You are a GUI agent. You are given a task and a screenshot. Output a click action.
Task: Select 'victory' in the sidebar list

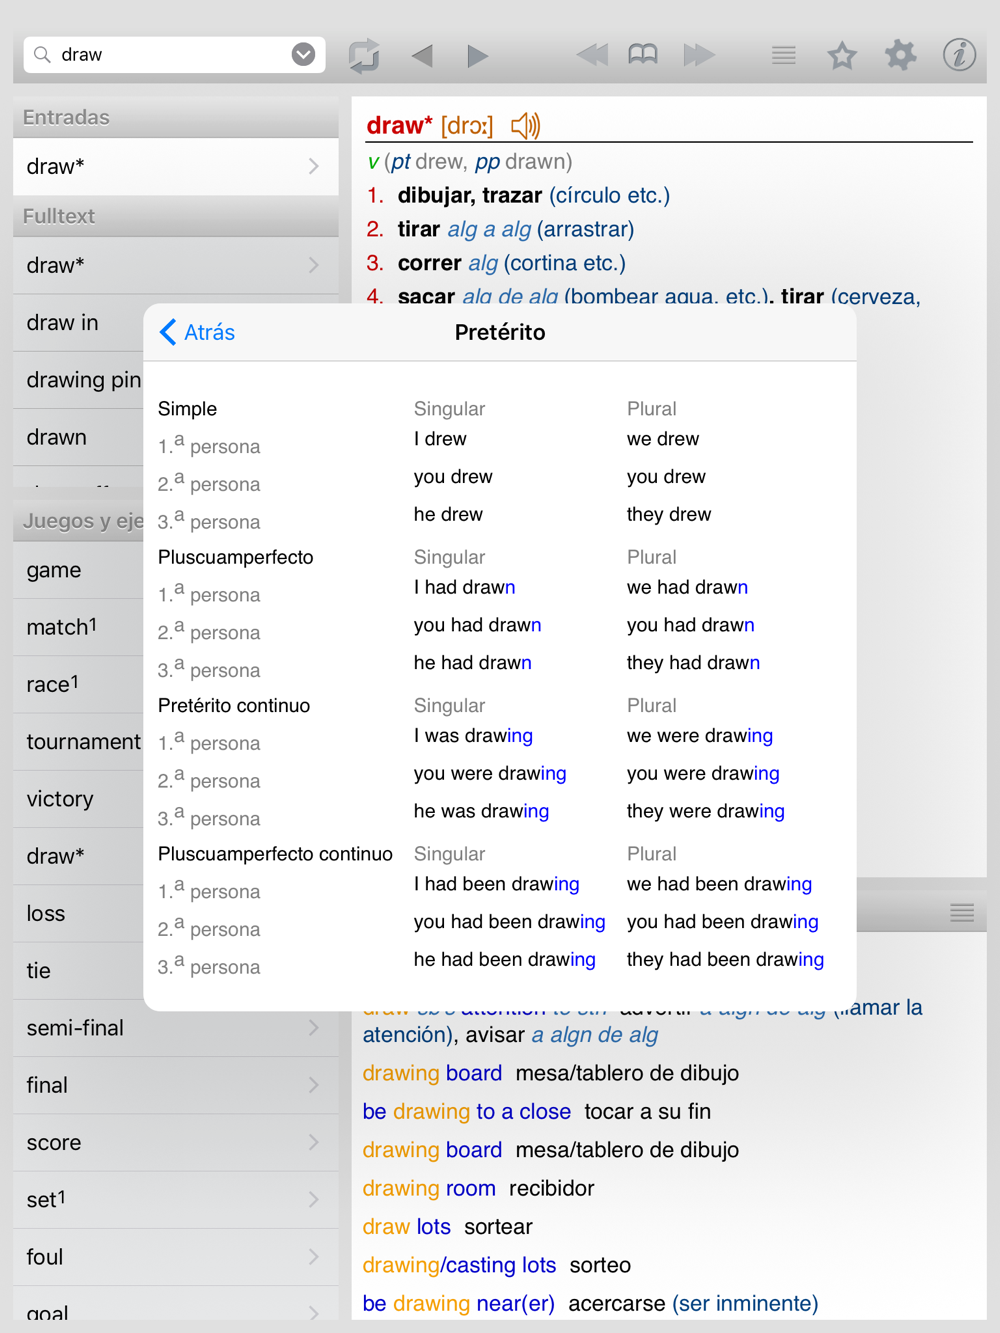coord(78,799)
